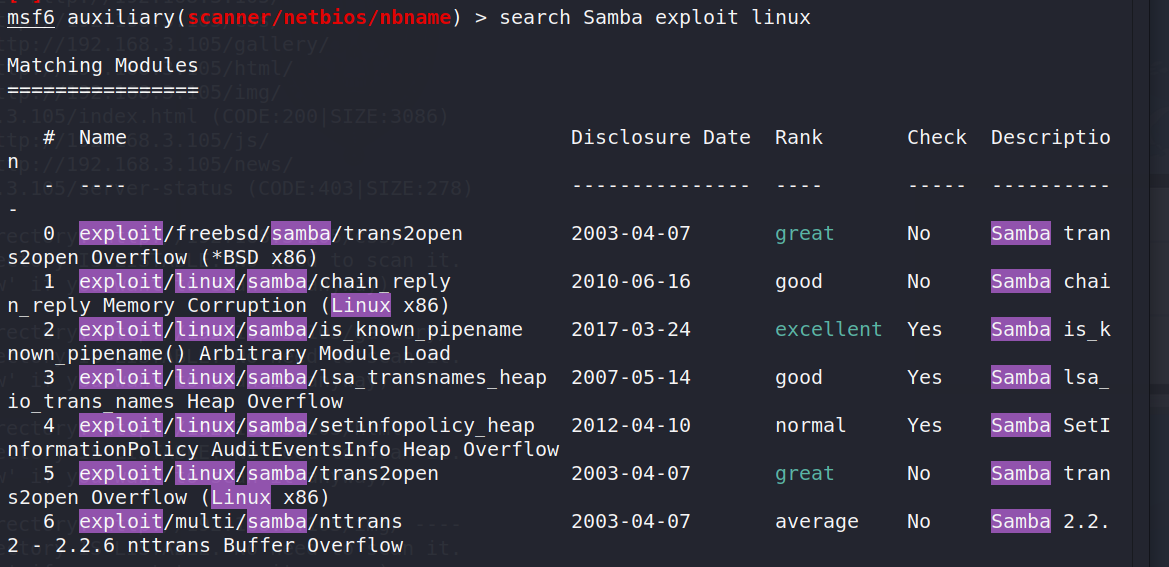Click module exploit/linux/samba/lsa_transnames_heap
Image resolution: width=1169 pixels, height=567 pixels.
(x=313, y=378)
